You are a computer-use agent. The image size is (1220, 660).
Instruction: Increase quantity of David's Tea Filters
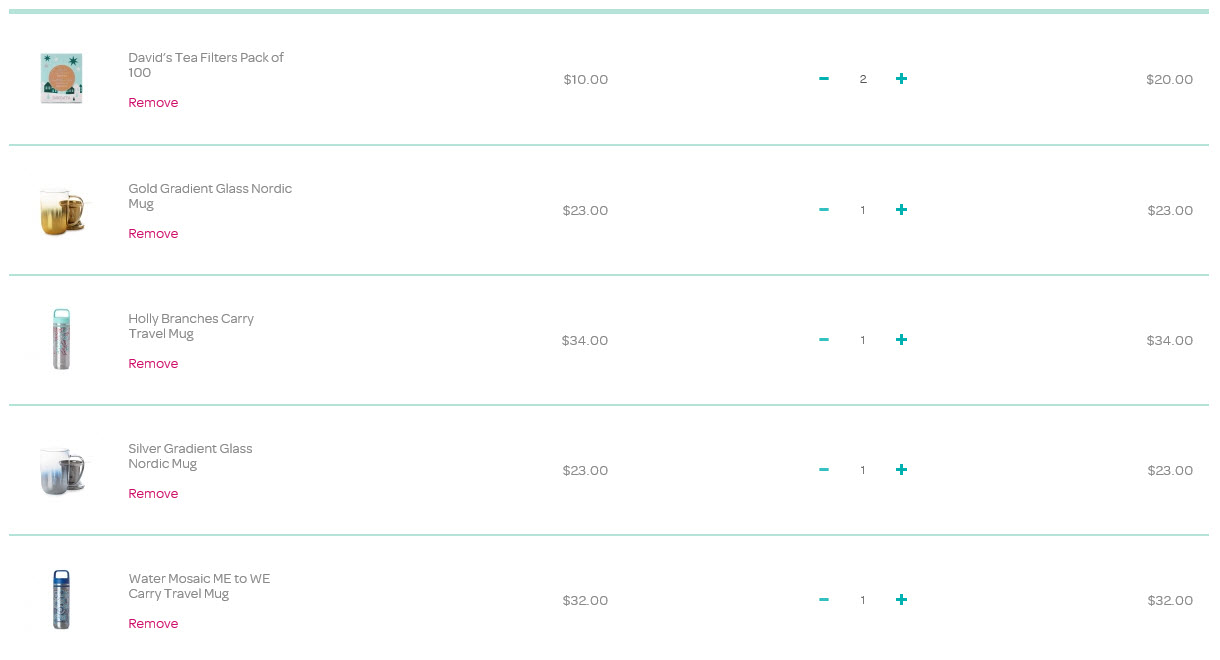[x=901, y=79]
